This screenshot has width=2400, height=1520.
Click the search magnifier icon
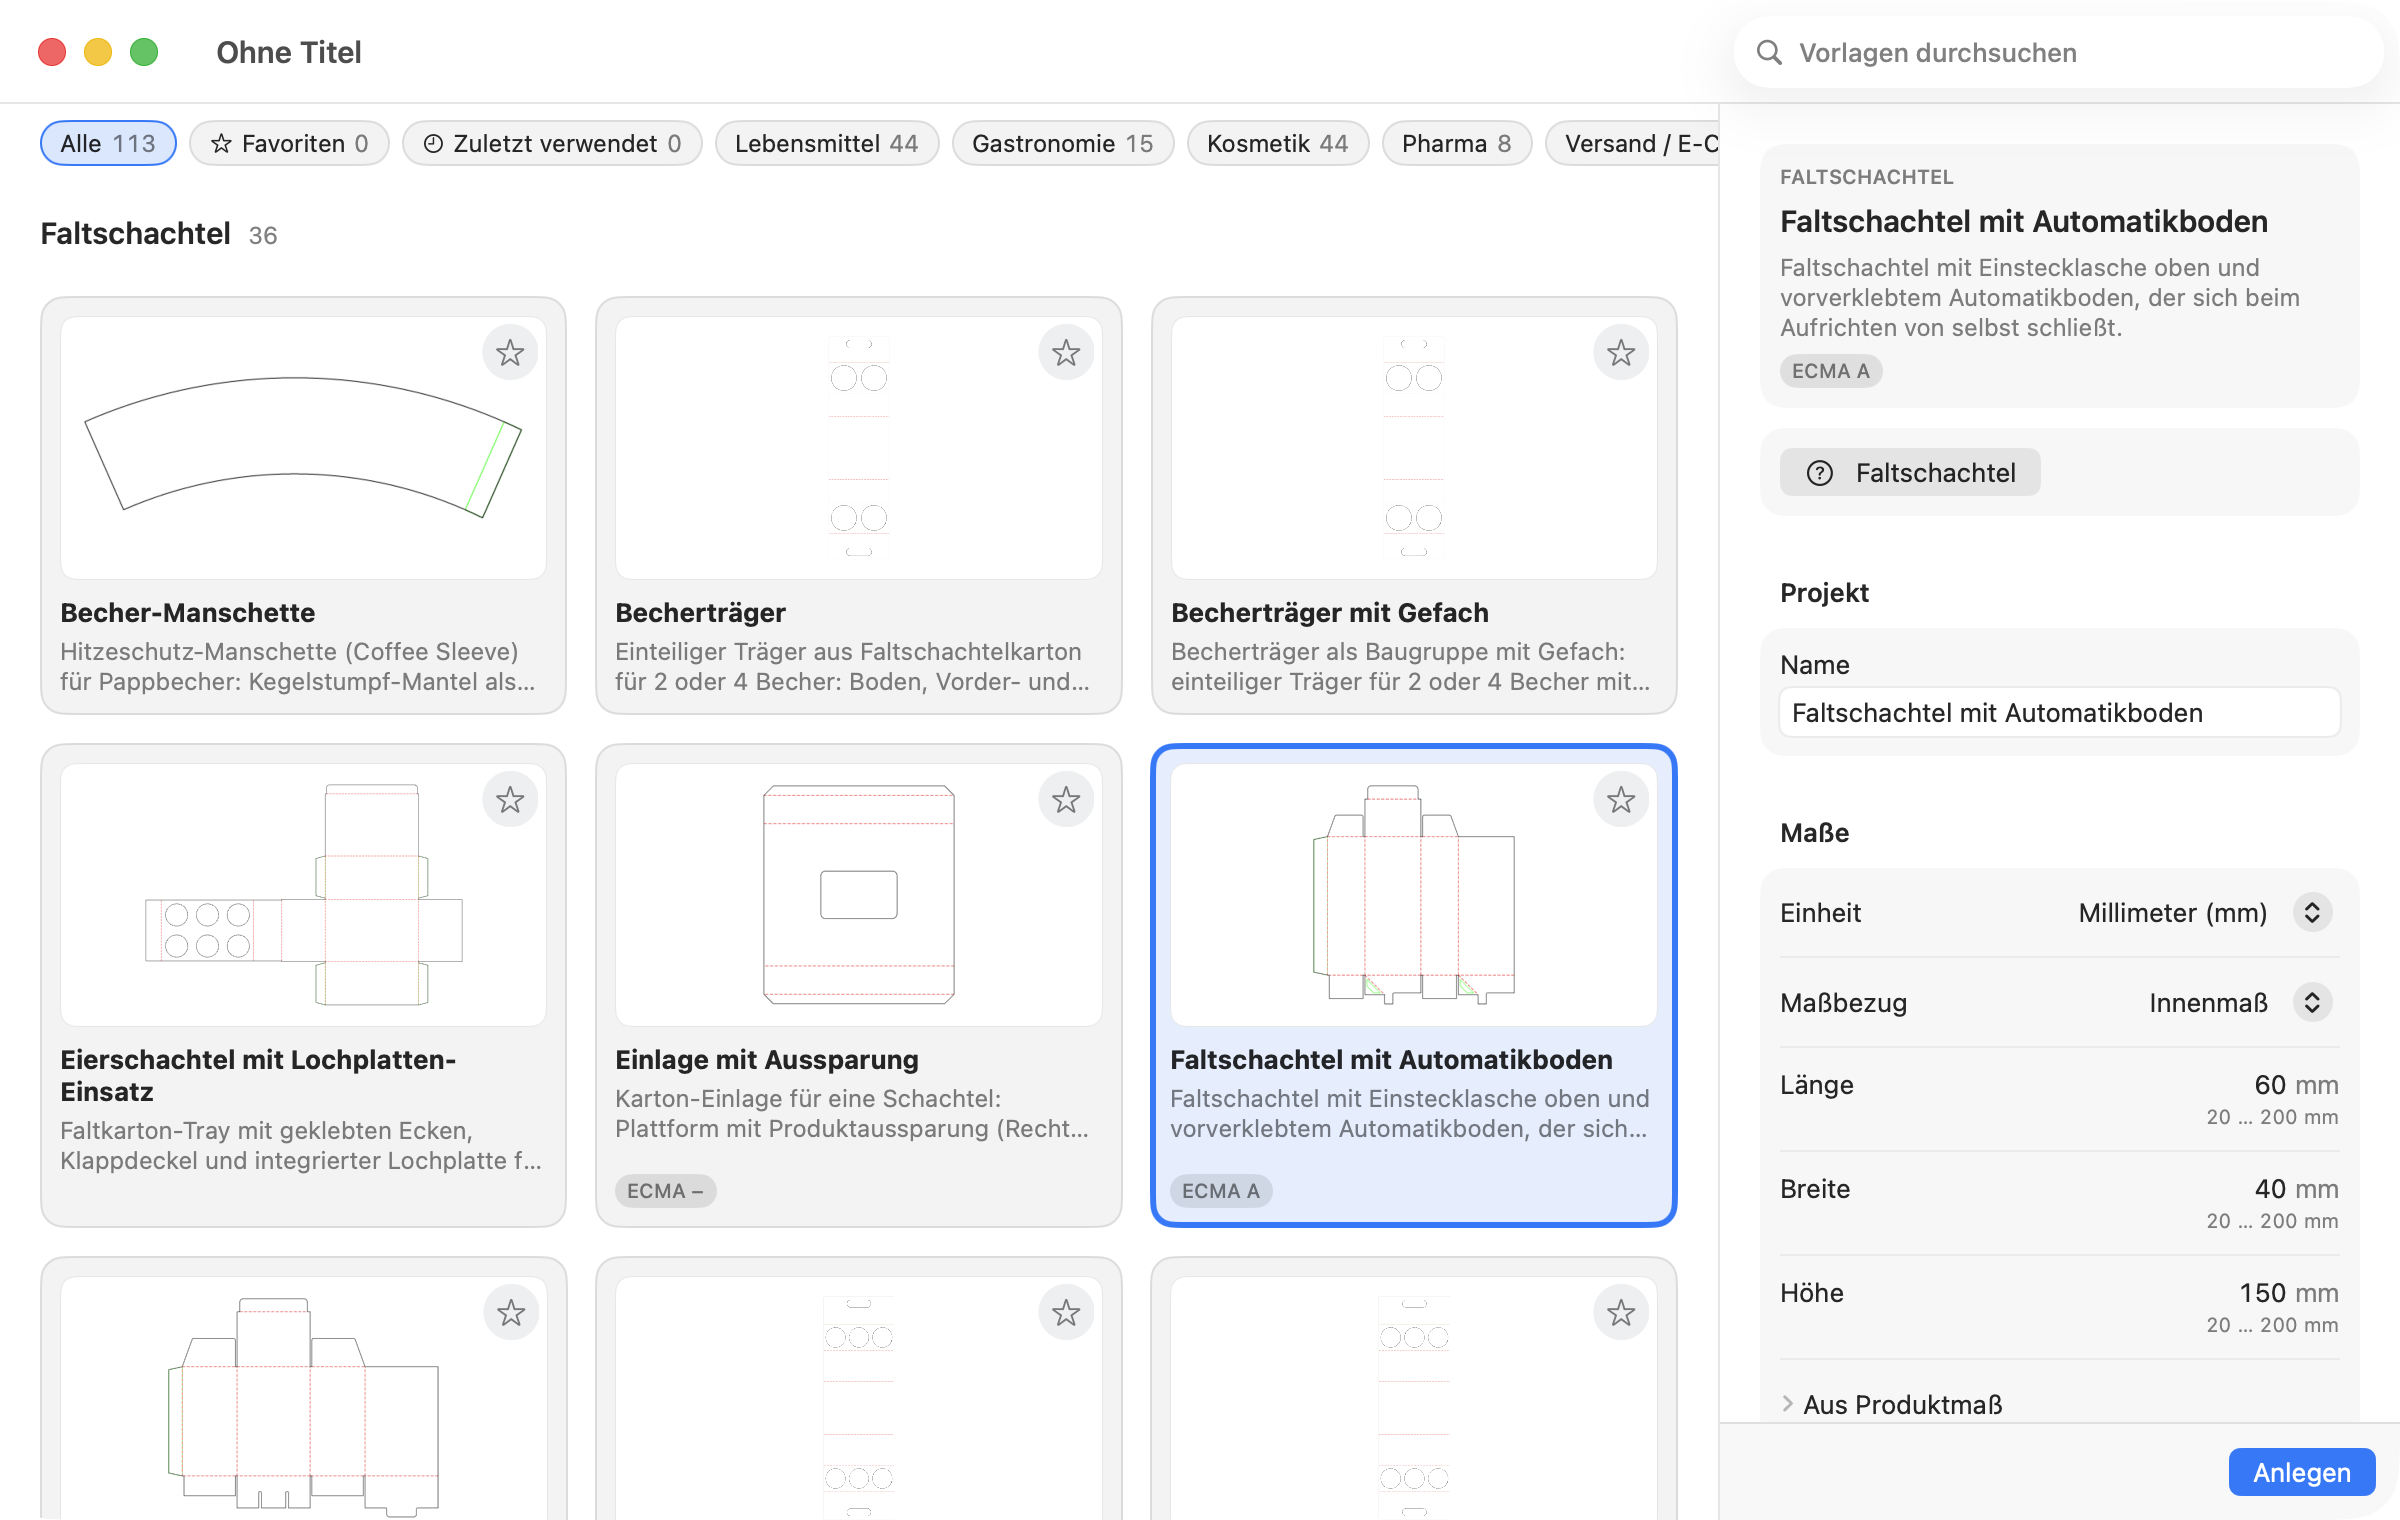1769,52
